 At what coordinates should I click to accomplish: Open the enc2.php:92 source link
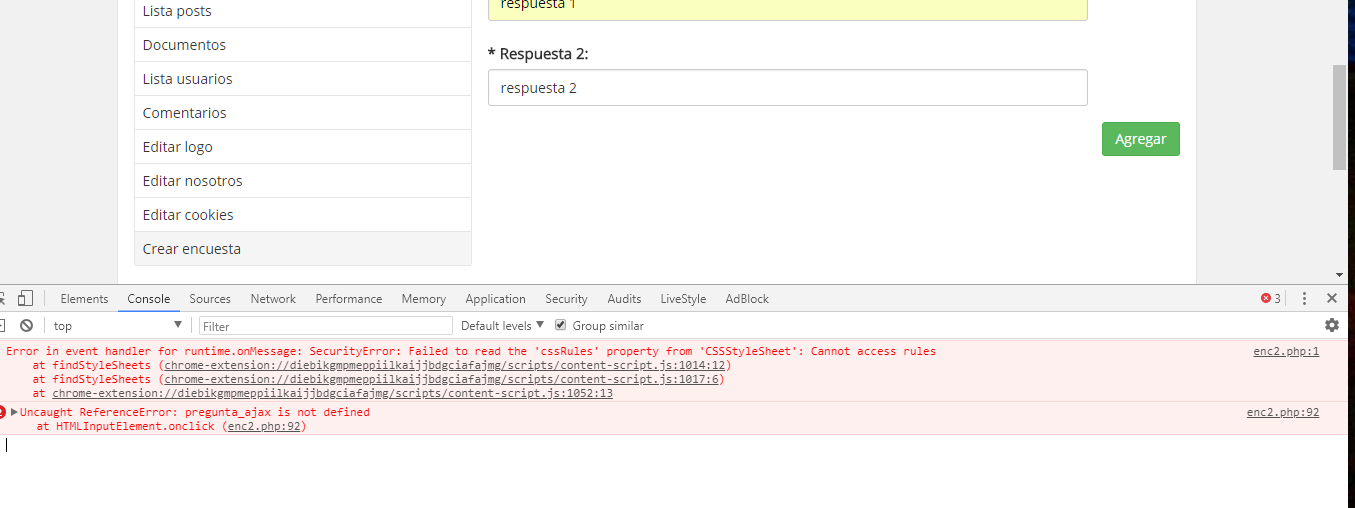tap(1282, 412)
